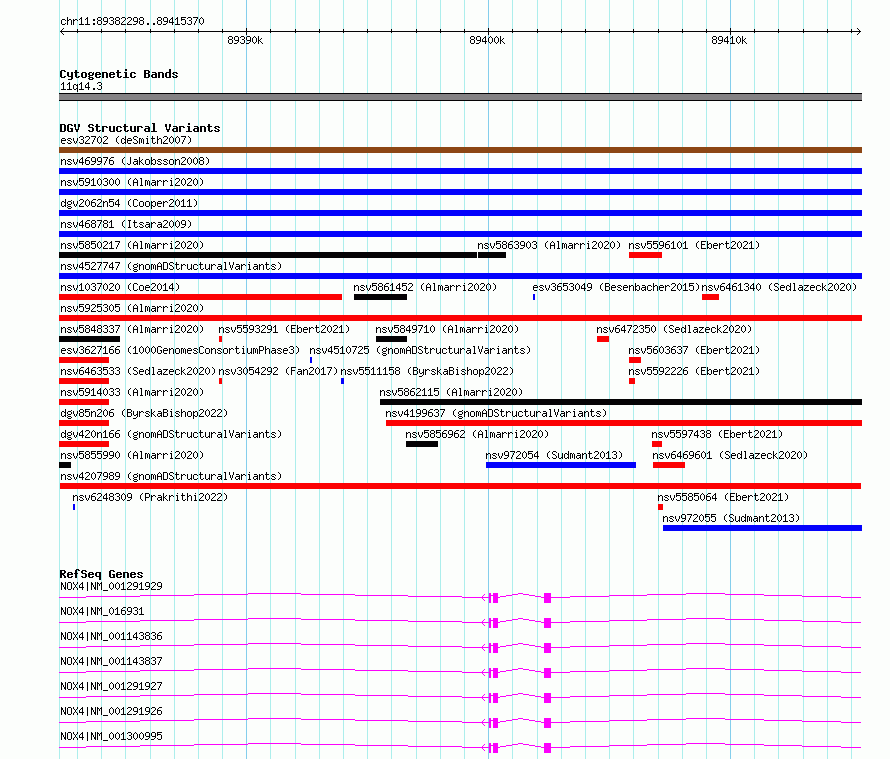This screenshot has width=890, height=759.
Task: Click nsv972055 (Sudmant2013) label
Action: tap(731, 518)
